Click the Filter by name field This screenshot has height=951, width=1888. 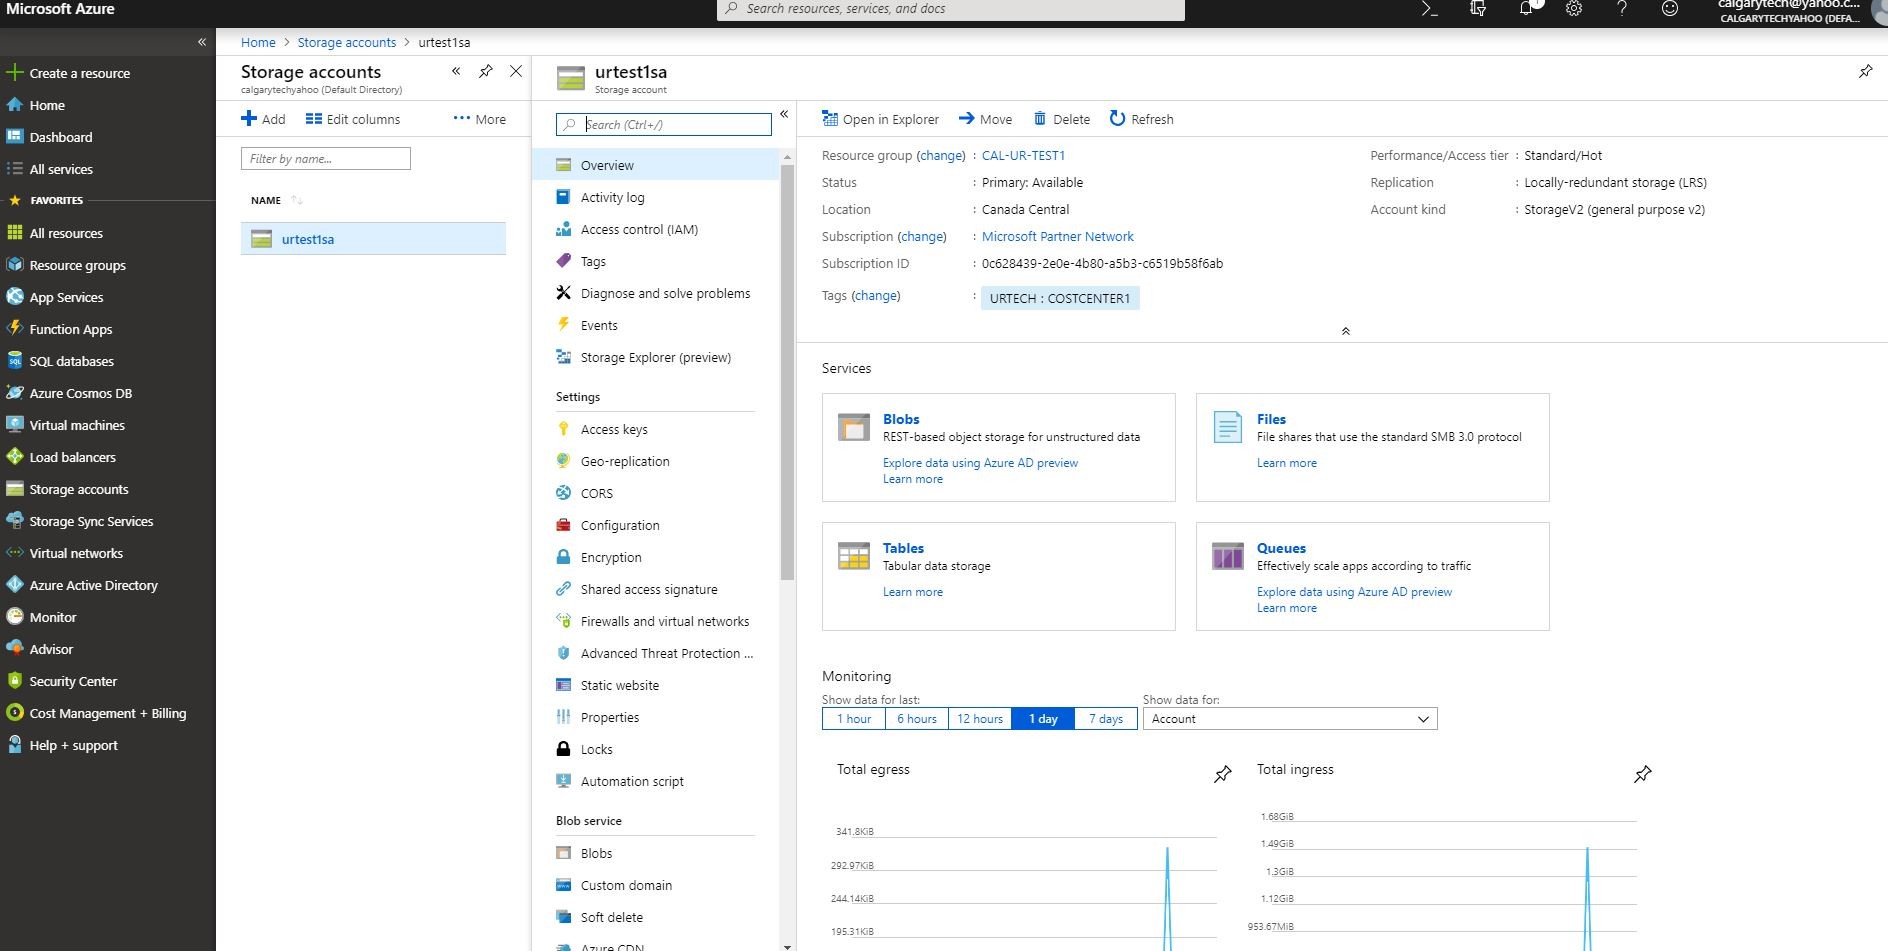click(325, 158)
